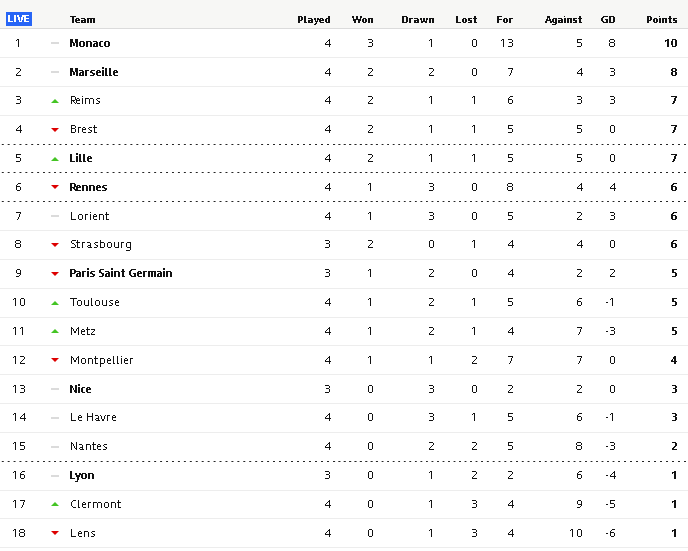Click Lens red down arrow icon
The image size is (688, 551).
pyautogui.click(x=55, y=533)
